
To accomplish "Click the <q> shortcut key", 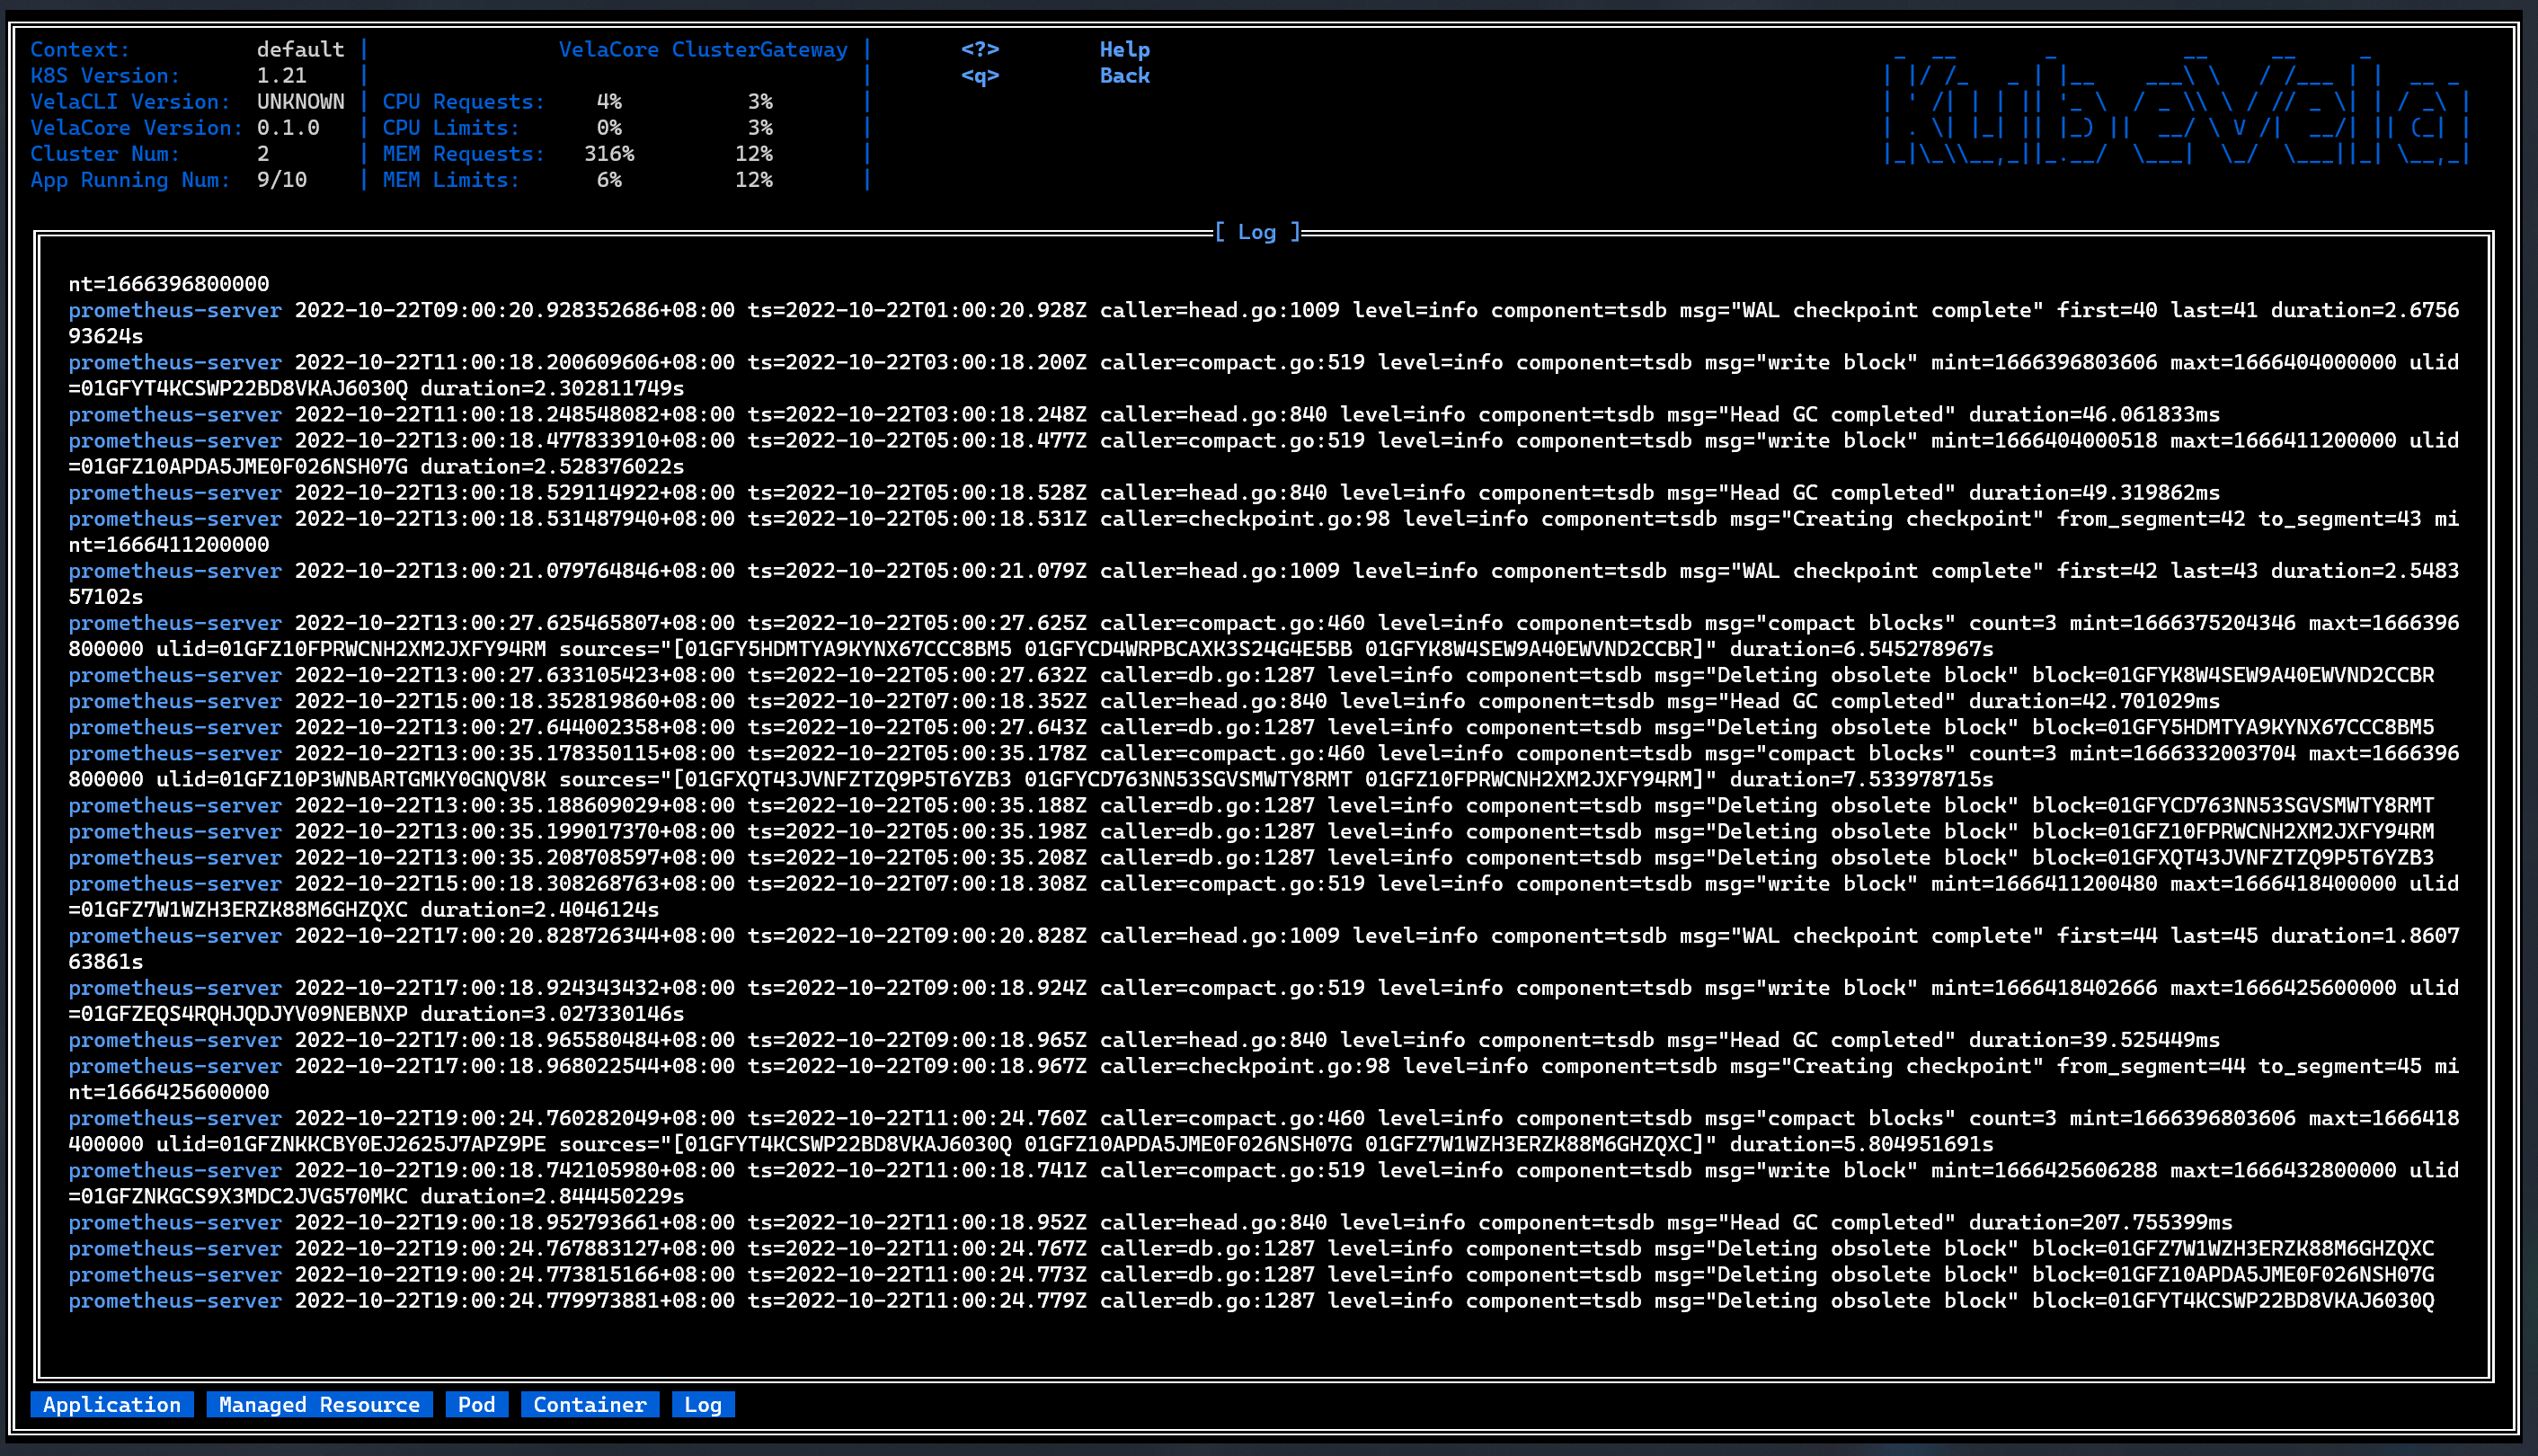I will 980,75.
